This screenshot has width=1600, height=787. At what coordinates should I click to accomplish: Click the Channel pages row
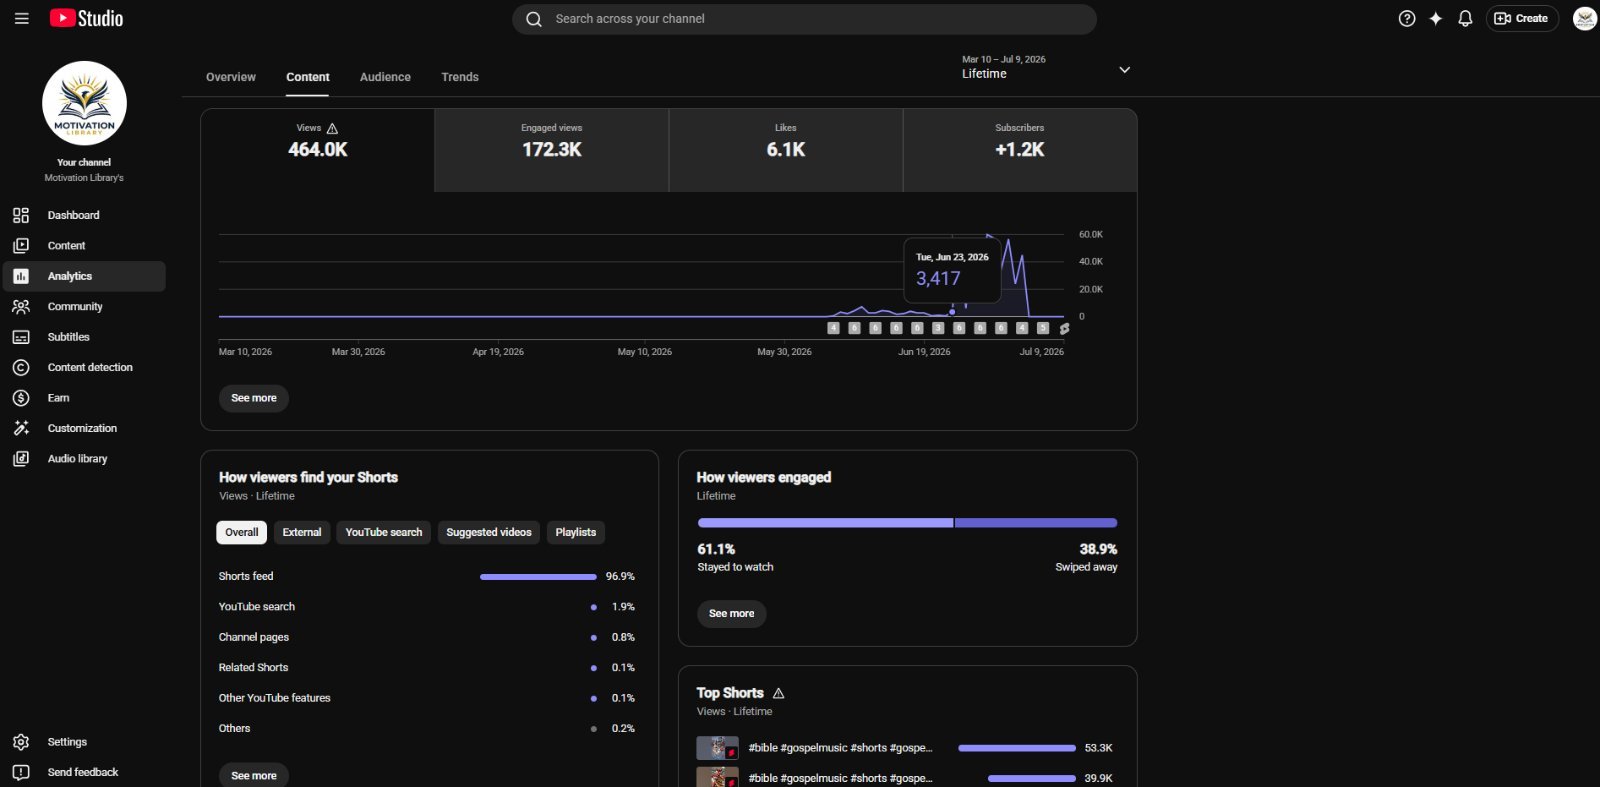427,637
